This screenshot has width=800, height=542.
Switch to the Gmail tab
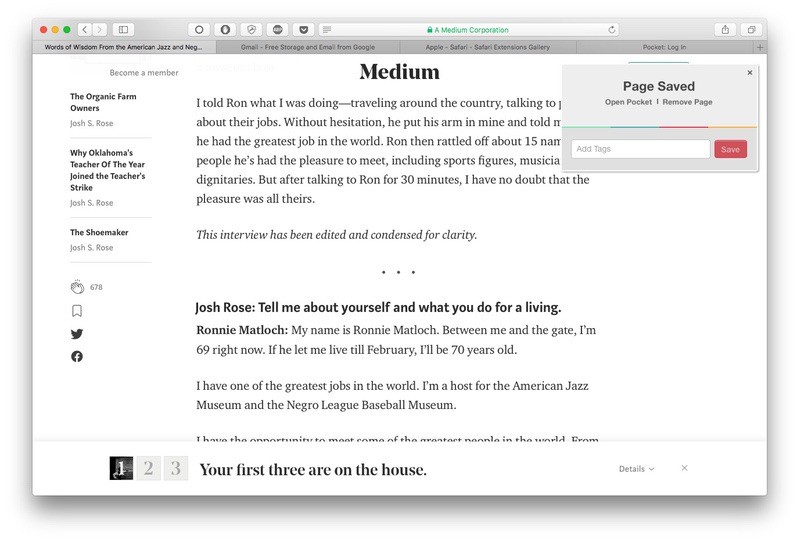308,47
